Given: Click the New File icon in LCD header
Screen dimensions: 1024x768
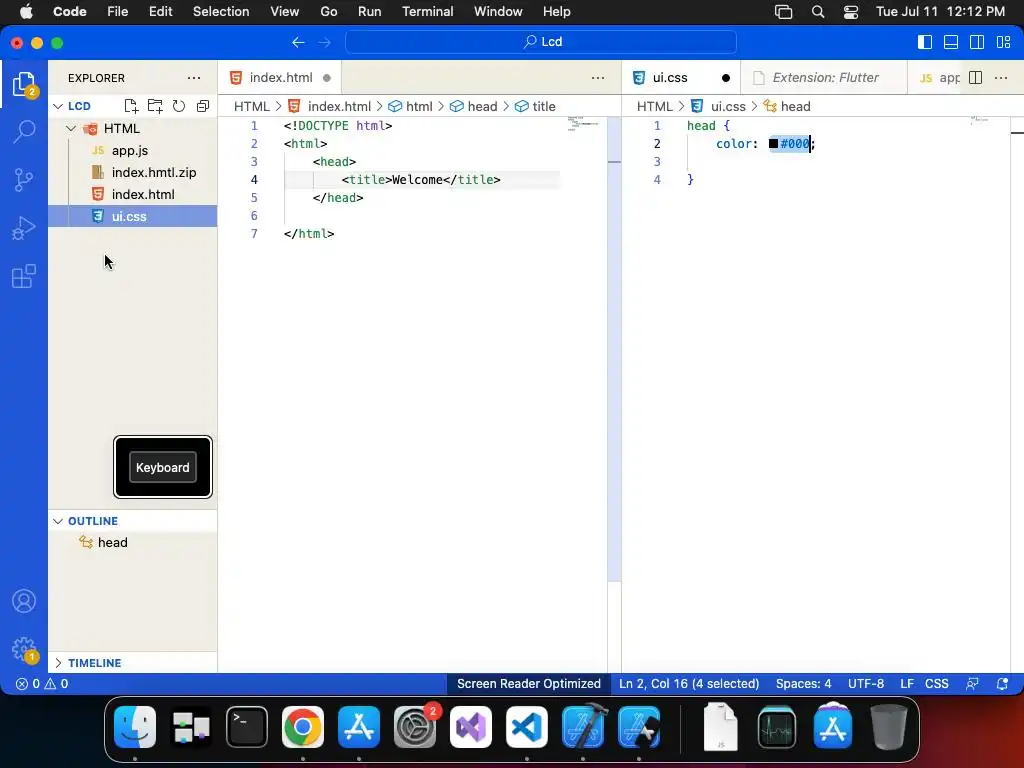Looking at the screenshot, I should pos(131,106).
